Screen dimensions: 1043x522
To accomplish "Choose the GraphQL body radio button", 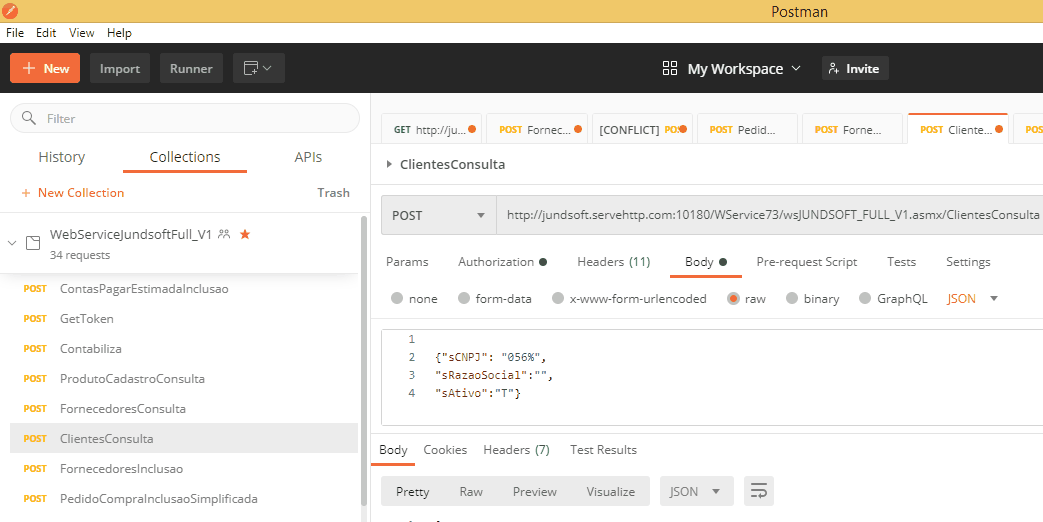I will [866, 298].
